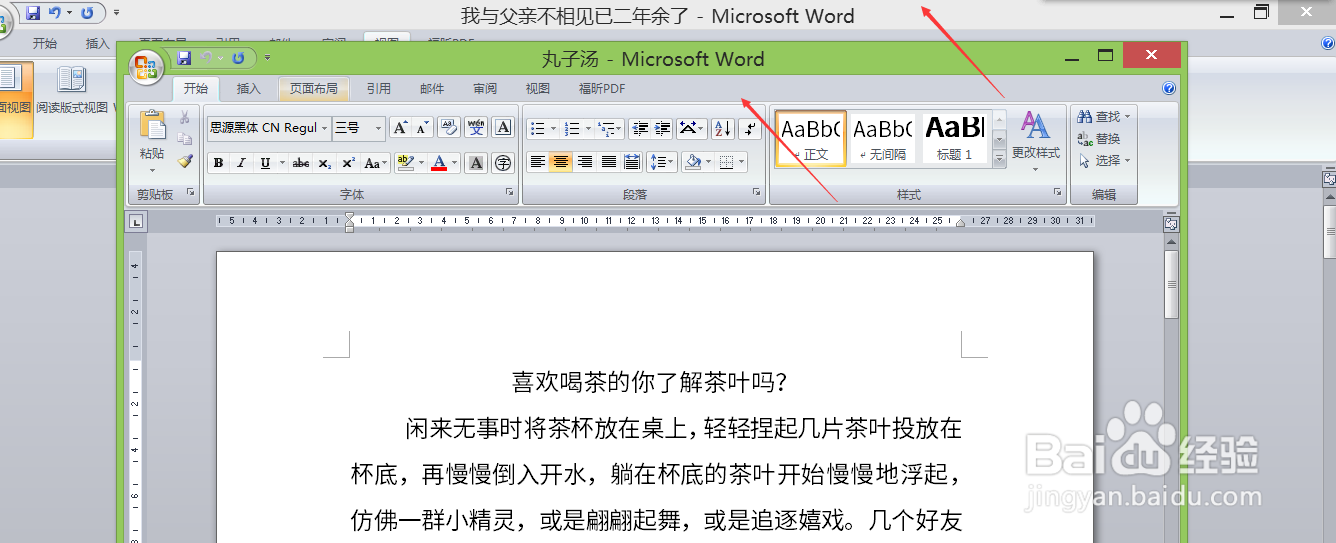Open the 福昕PDF tab in 丸子汤
The height and width of the screenshot is (543, 1336).
(x=602, y=89)
